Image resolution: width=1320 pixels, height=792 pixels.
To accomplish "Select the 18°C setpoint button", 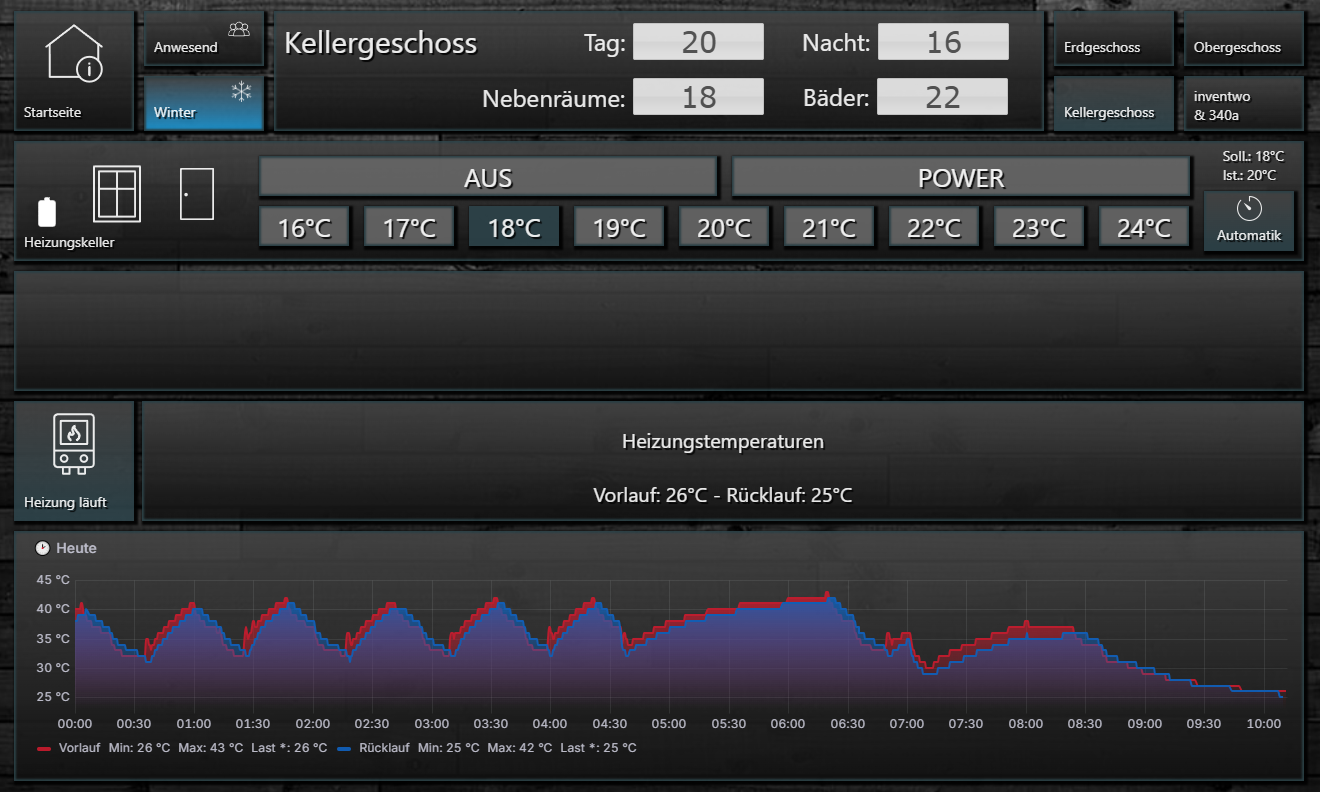I will point(514,228).
